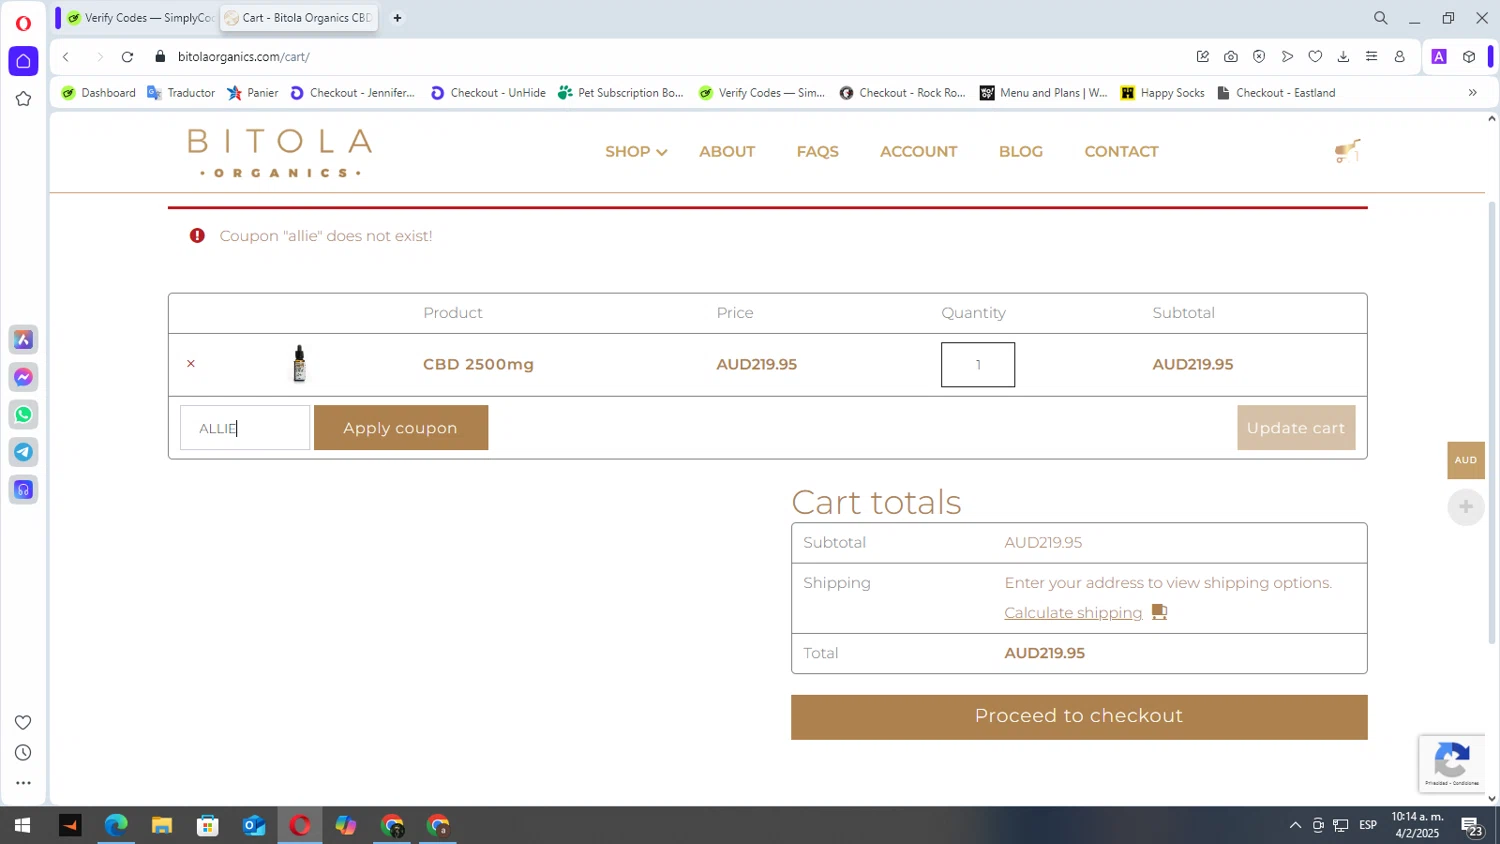Open File Explorer from the taskbar
Screen dimensions: 1500x844
coord(162,825)
